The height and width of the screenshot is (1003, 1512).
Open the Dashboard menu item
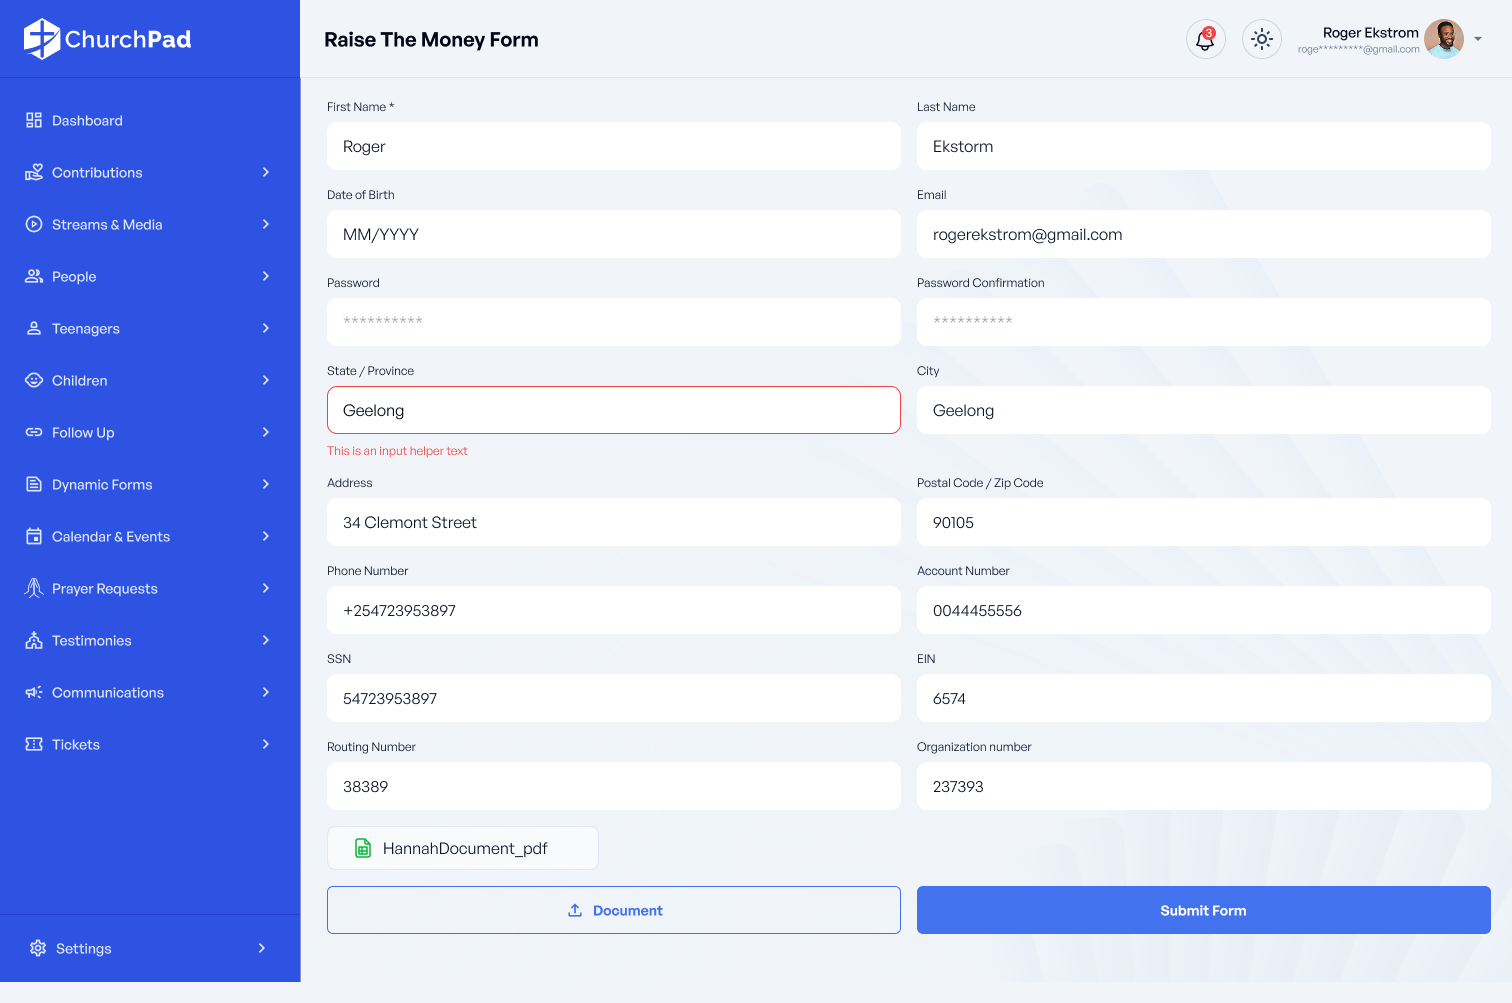(x=87, y=120)
